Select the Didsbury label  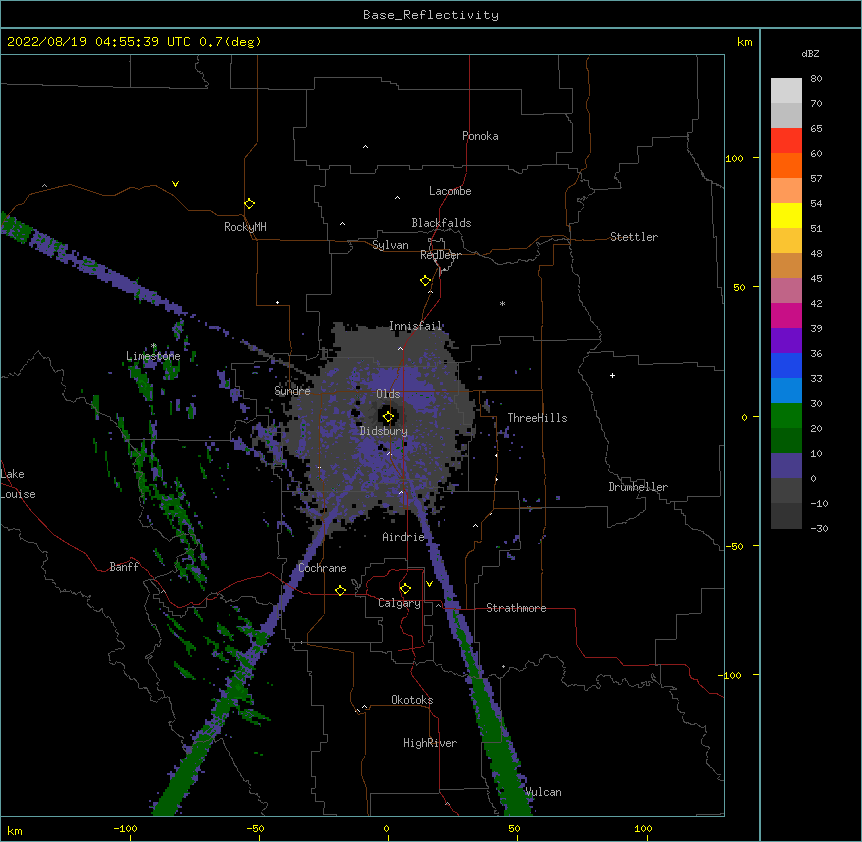384,431
